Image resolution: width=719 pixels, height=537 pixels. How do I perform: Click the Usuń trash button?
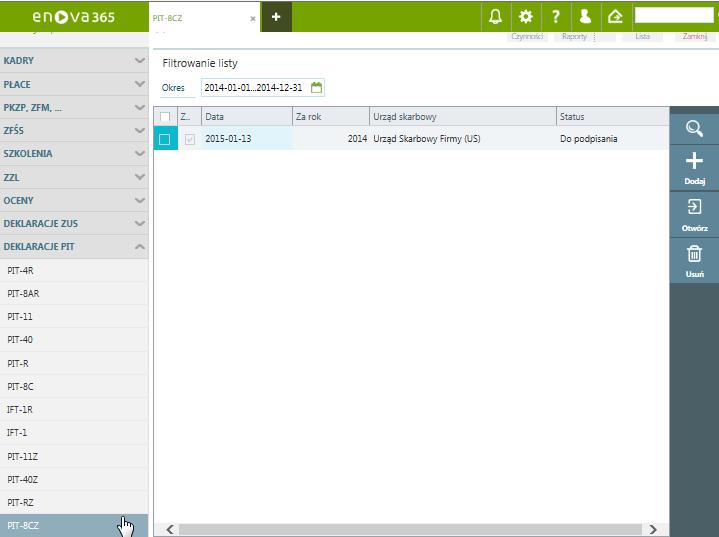694,260
